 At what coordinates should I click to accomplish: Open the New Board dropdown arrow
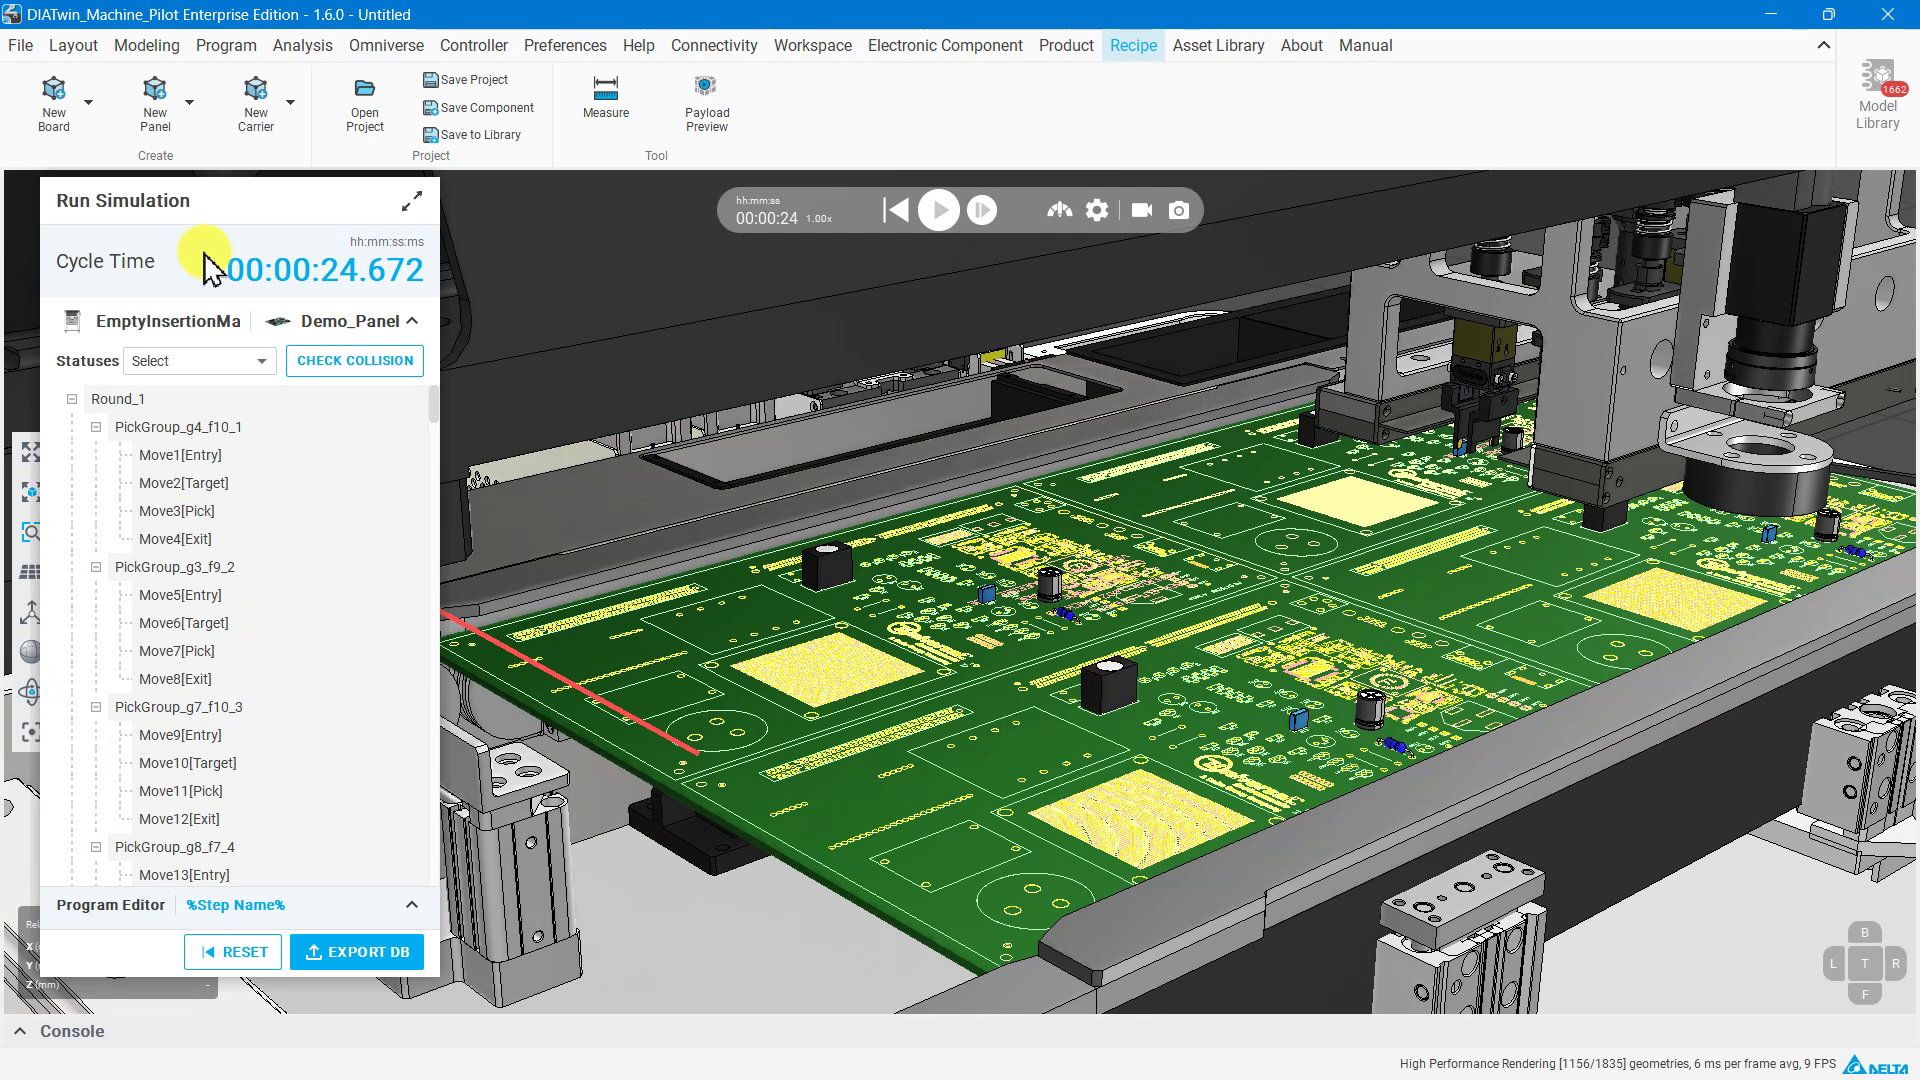point(88,102)
